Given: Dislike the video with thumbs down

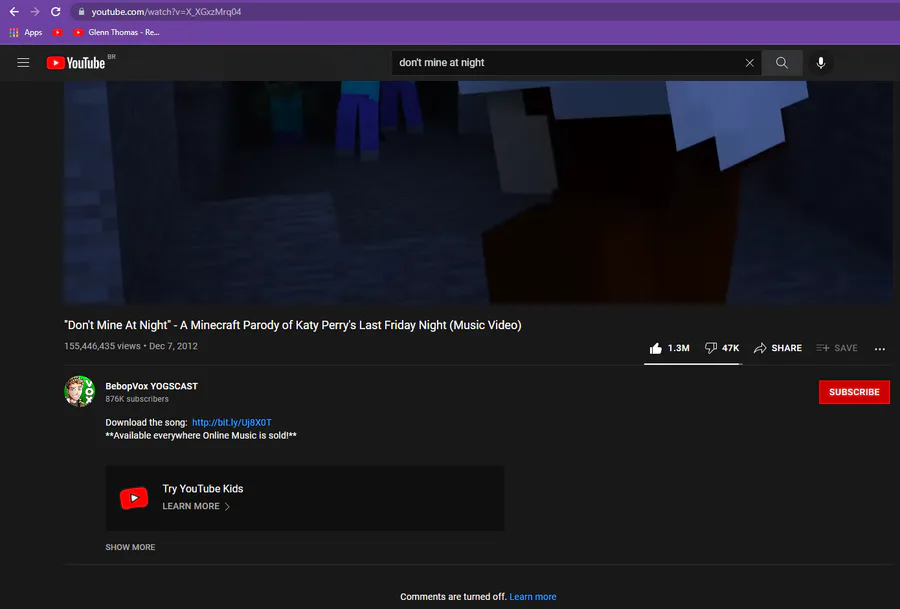Looking at the screenshot, I should click(721, 348).
